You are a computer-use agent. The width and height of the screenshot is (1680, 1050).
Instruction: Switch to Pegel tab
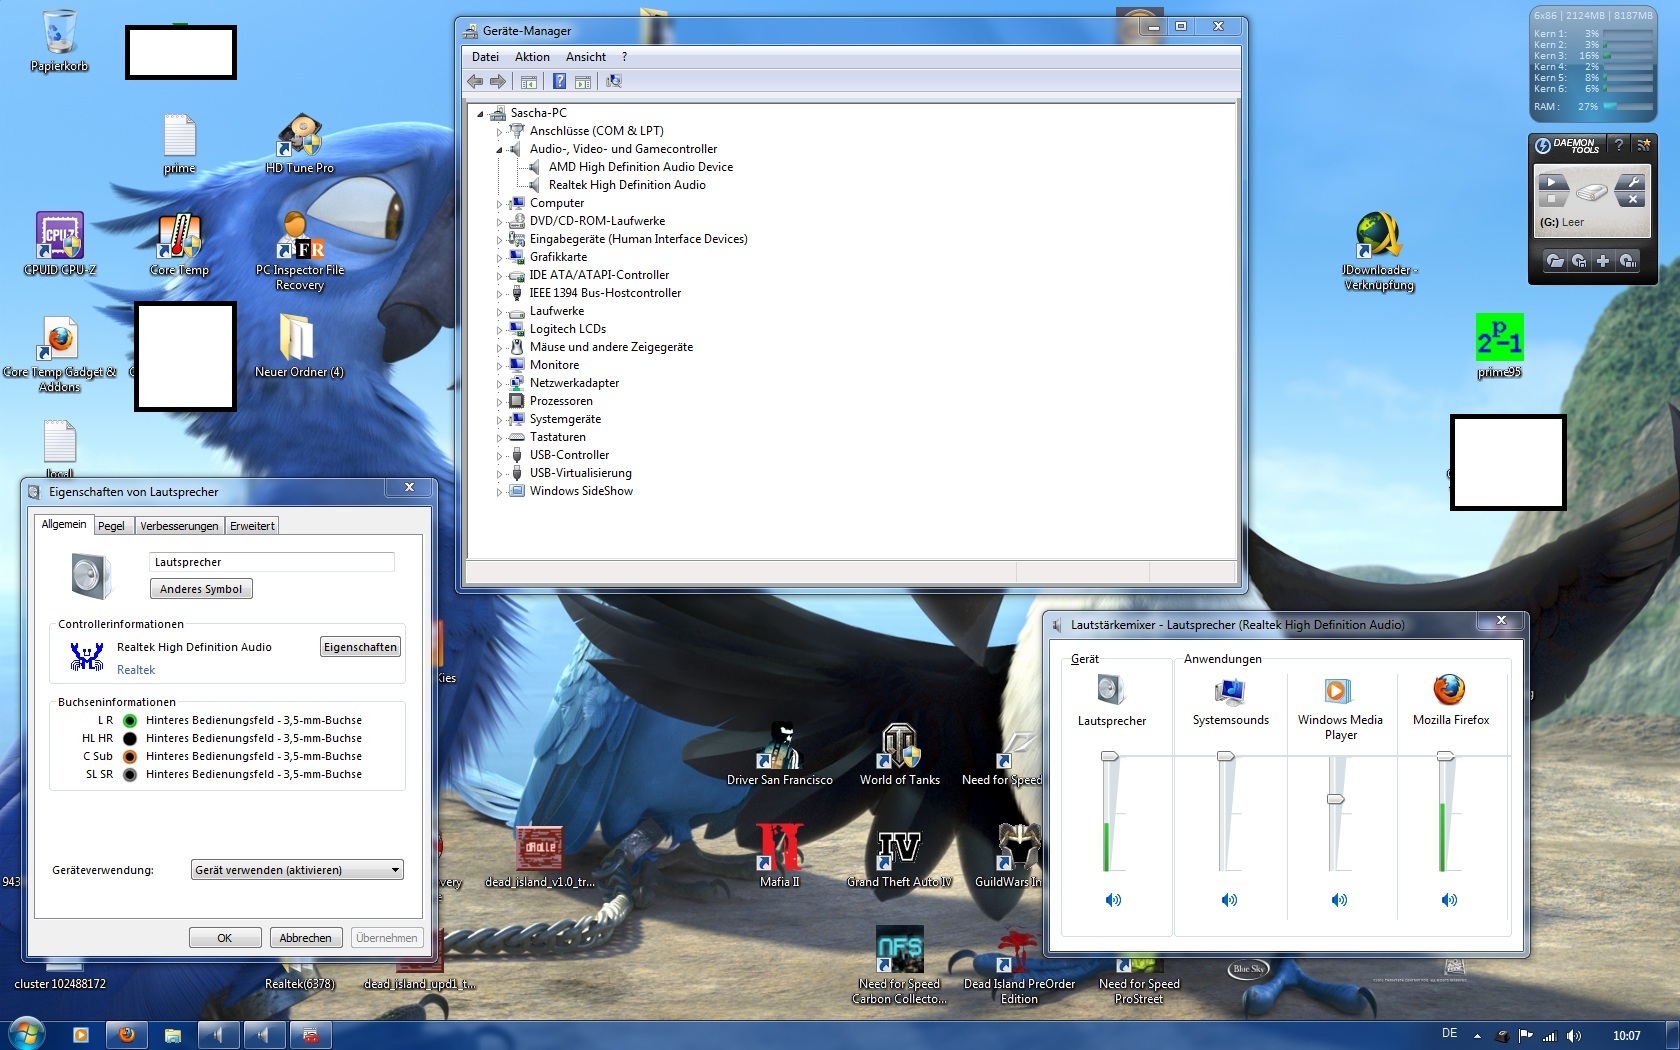click(111, 526)
